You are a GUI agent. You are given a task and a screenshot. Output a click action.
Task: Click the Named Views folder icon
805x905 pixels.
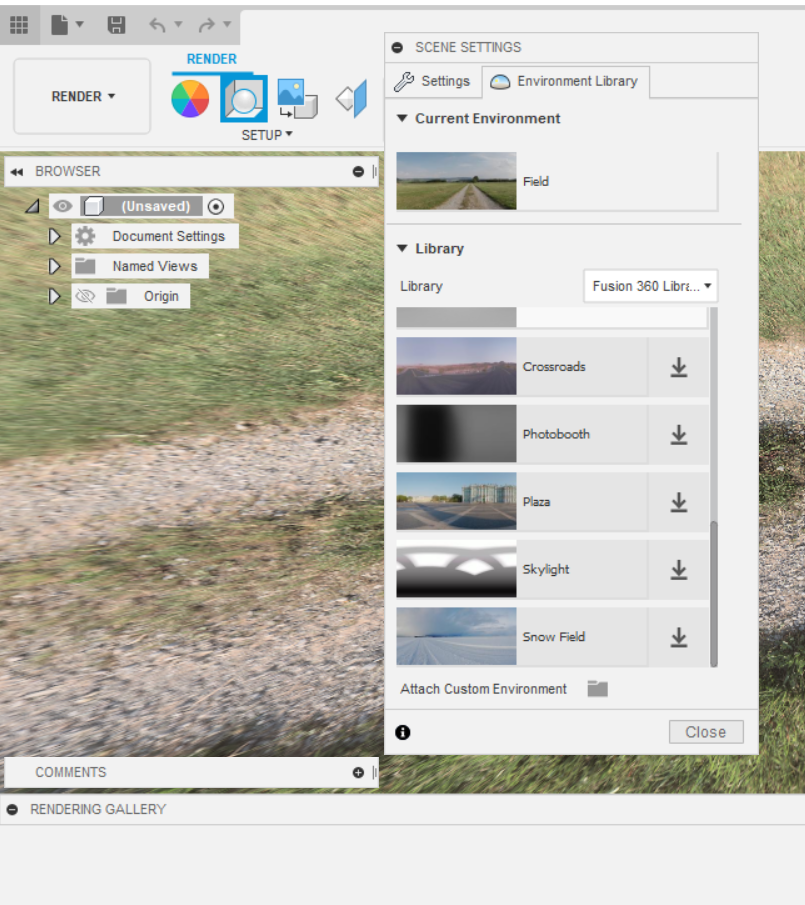(x=85, y=266)
